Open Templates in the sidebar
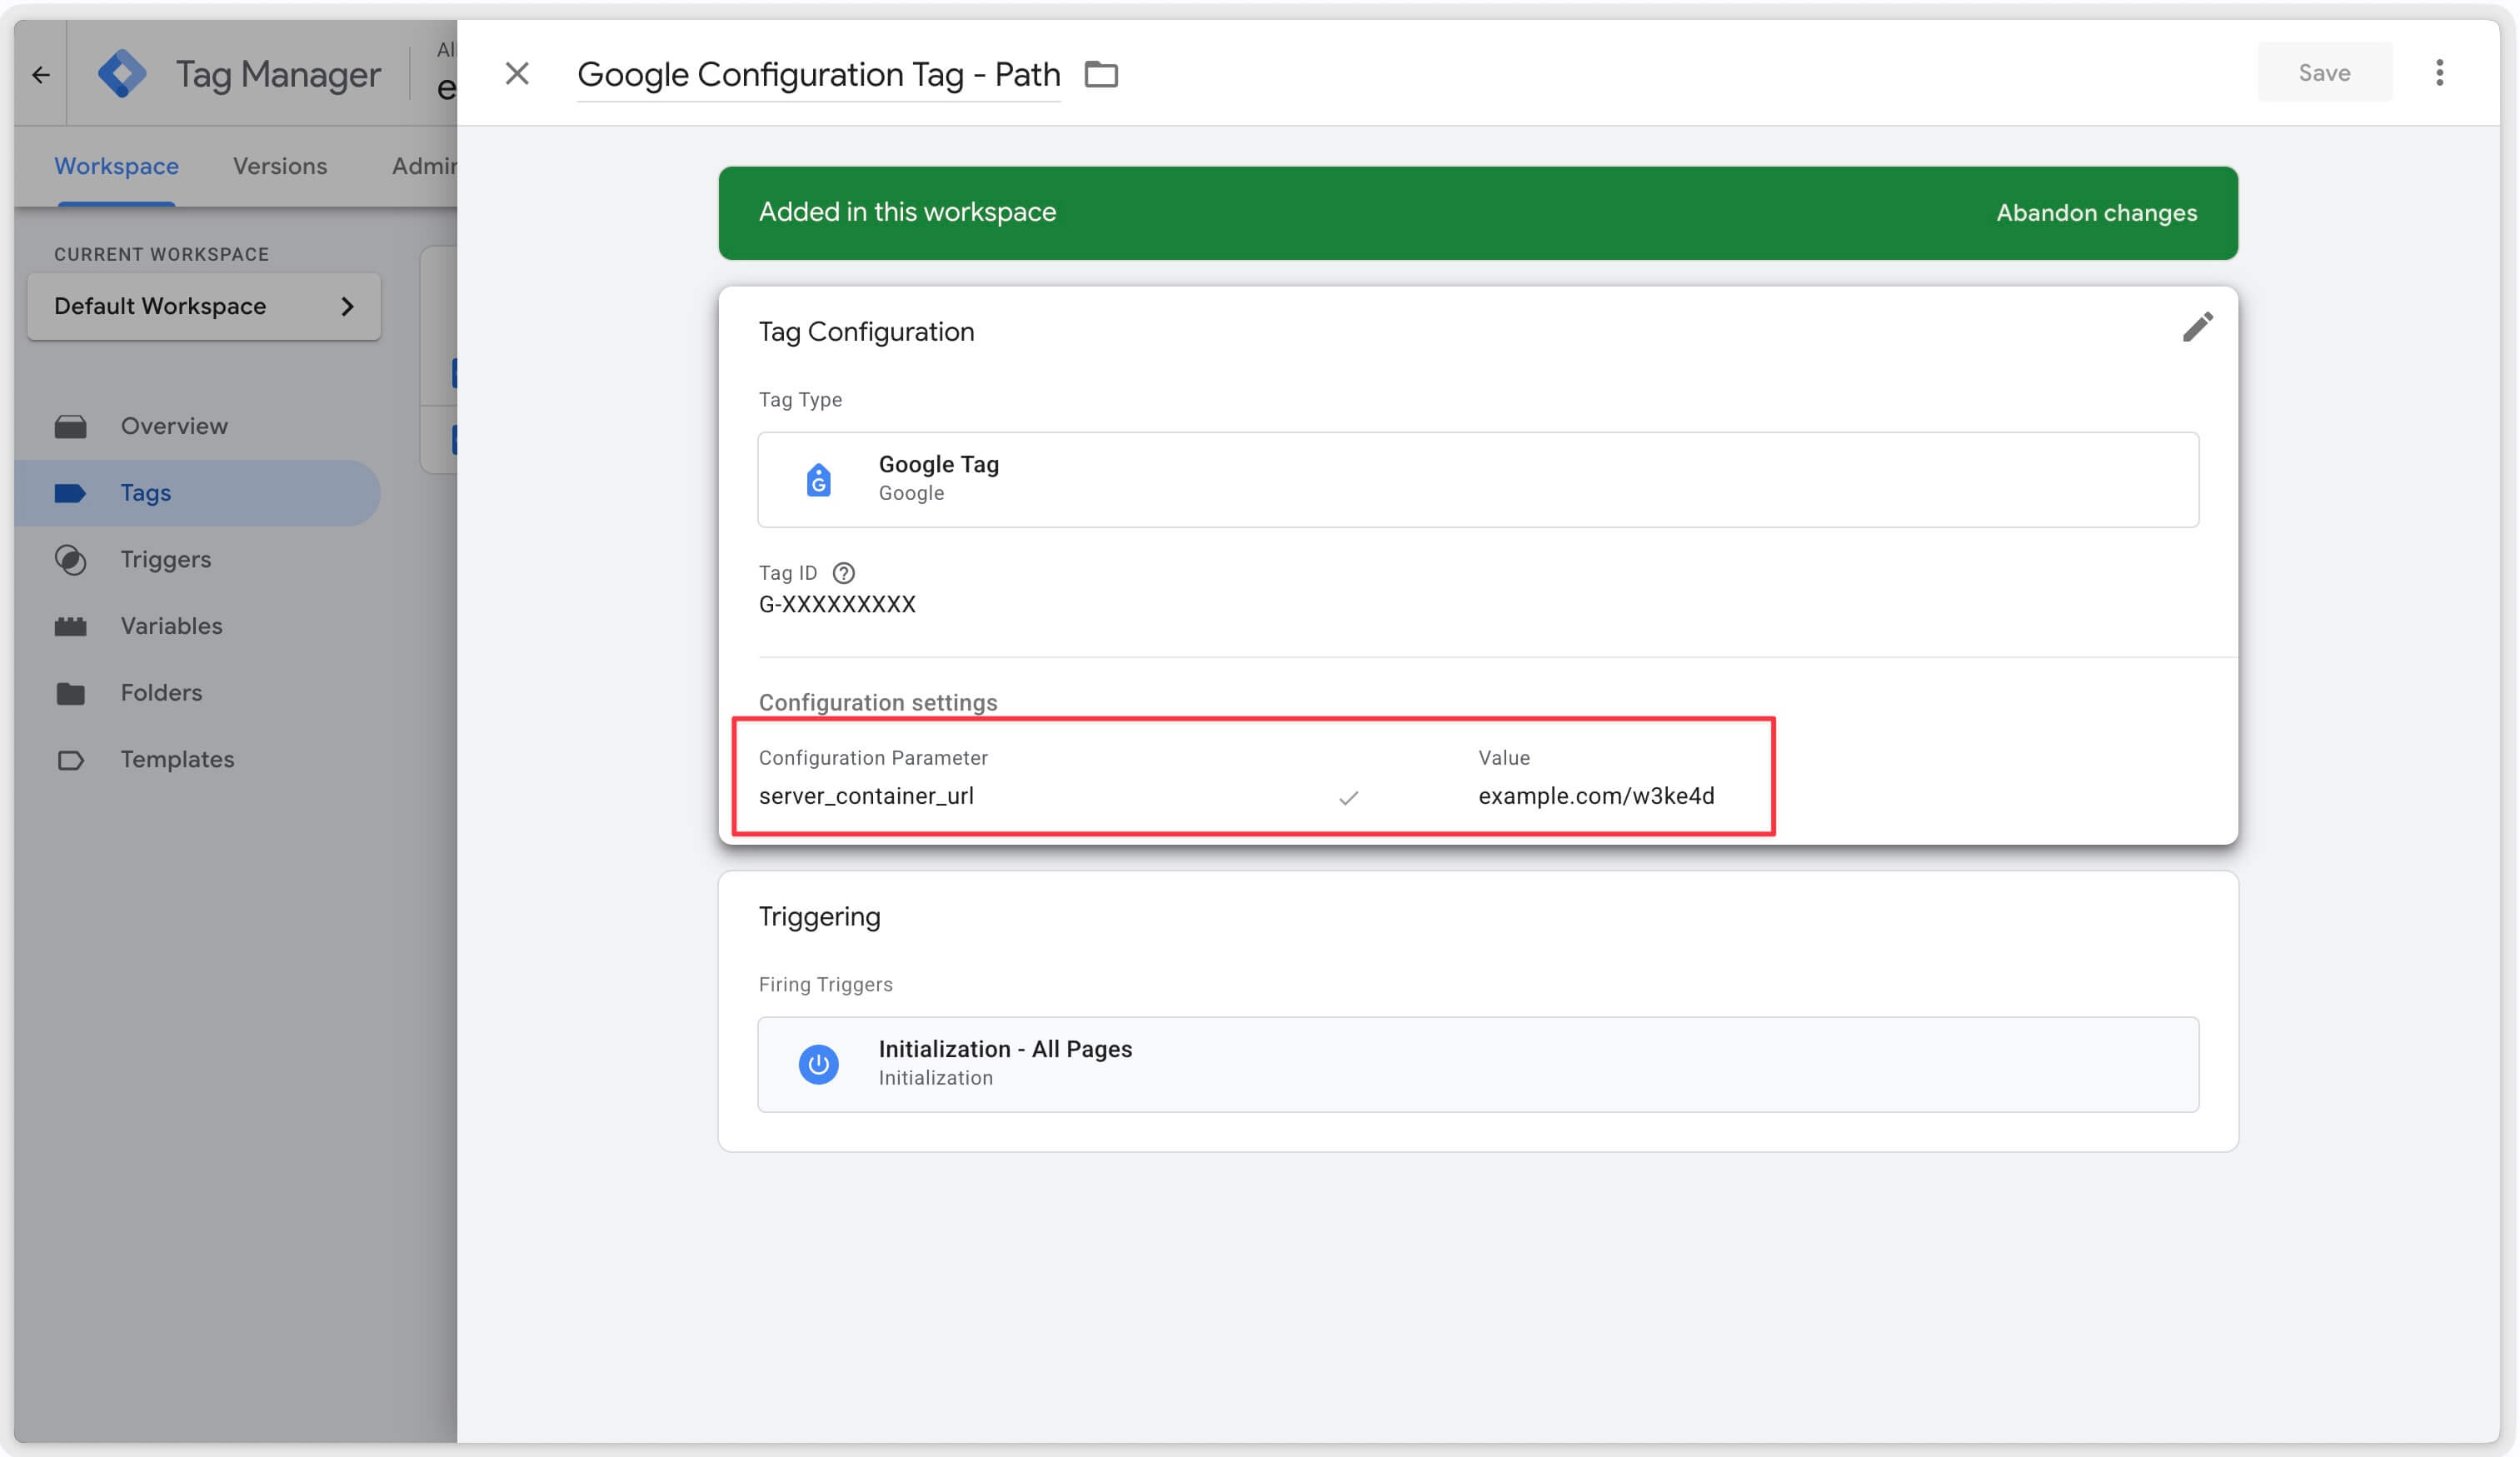Viewport: 2520px width, 1457px height. click(x=197, y=759)
